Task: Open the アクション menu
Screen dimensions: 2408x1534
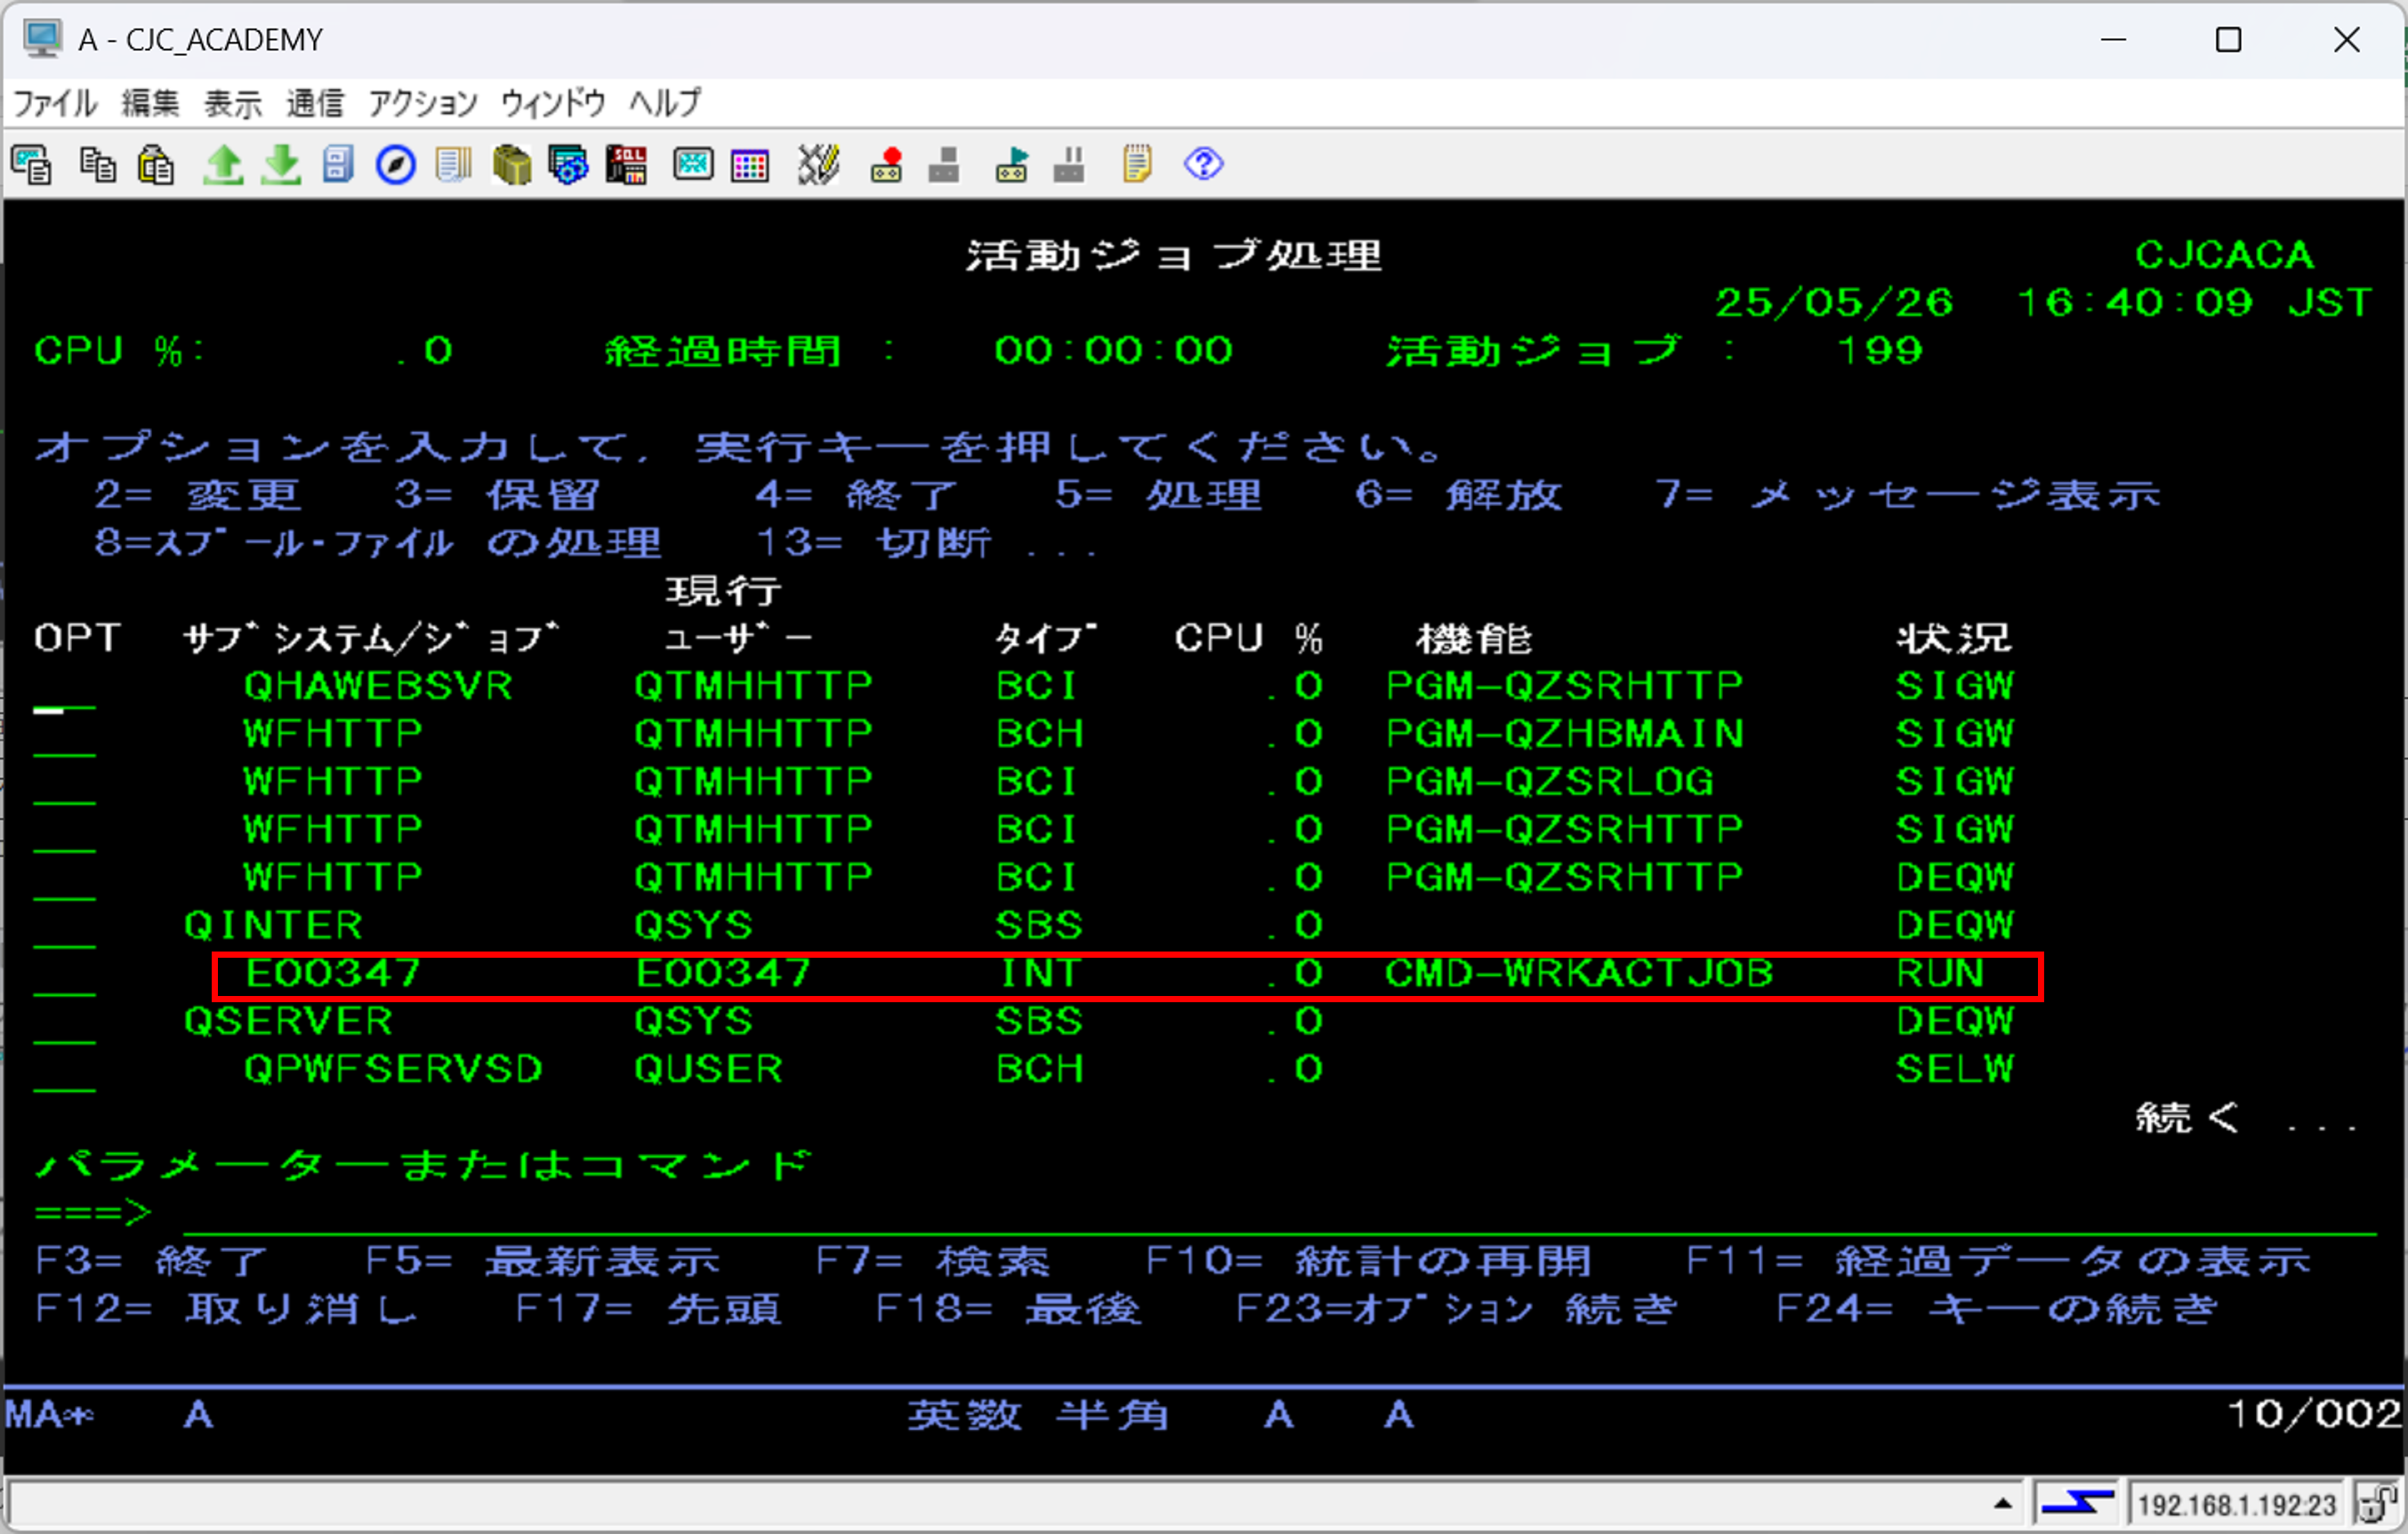Action: pos(422,102)
